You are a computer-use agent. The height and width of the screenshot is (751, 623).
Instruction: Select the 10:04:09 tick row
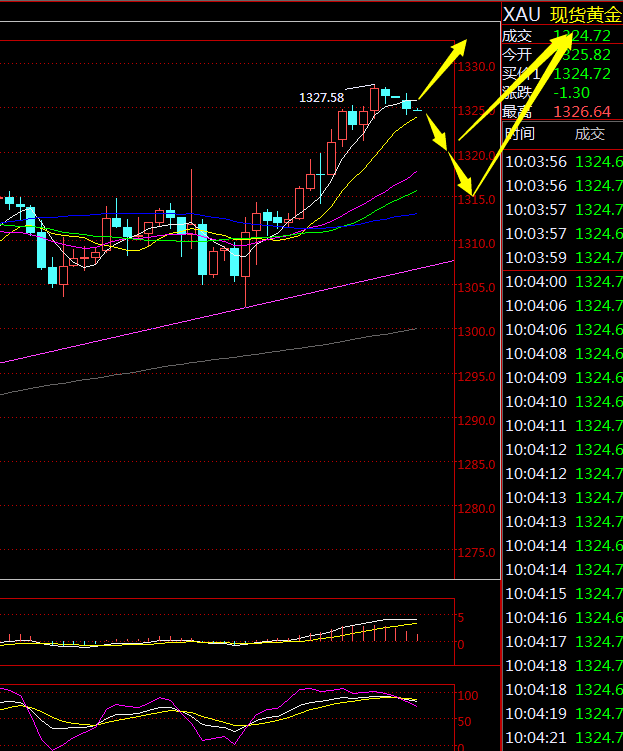[564, 377]
